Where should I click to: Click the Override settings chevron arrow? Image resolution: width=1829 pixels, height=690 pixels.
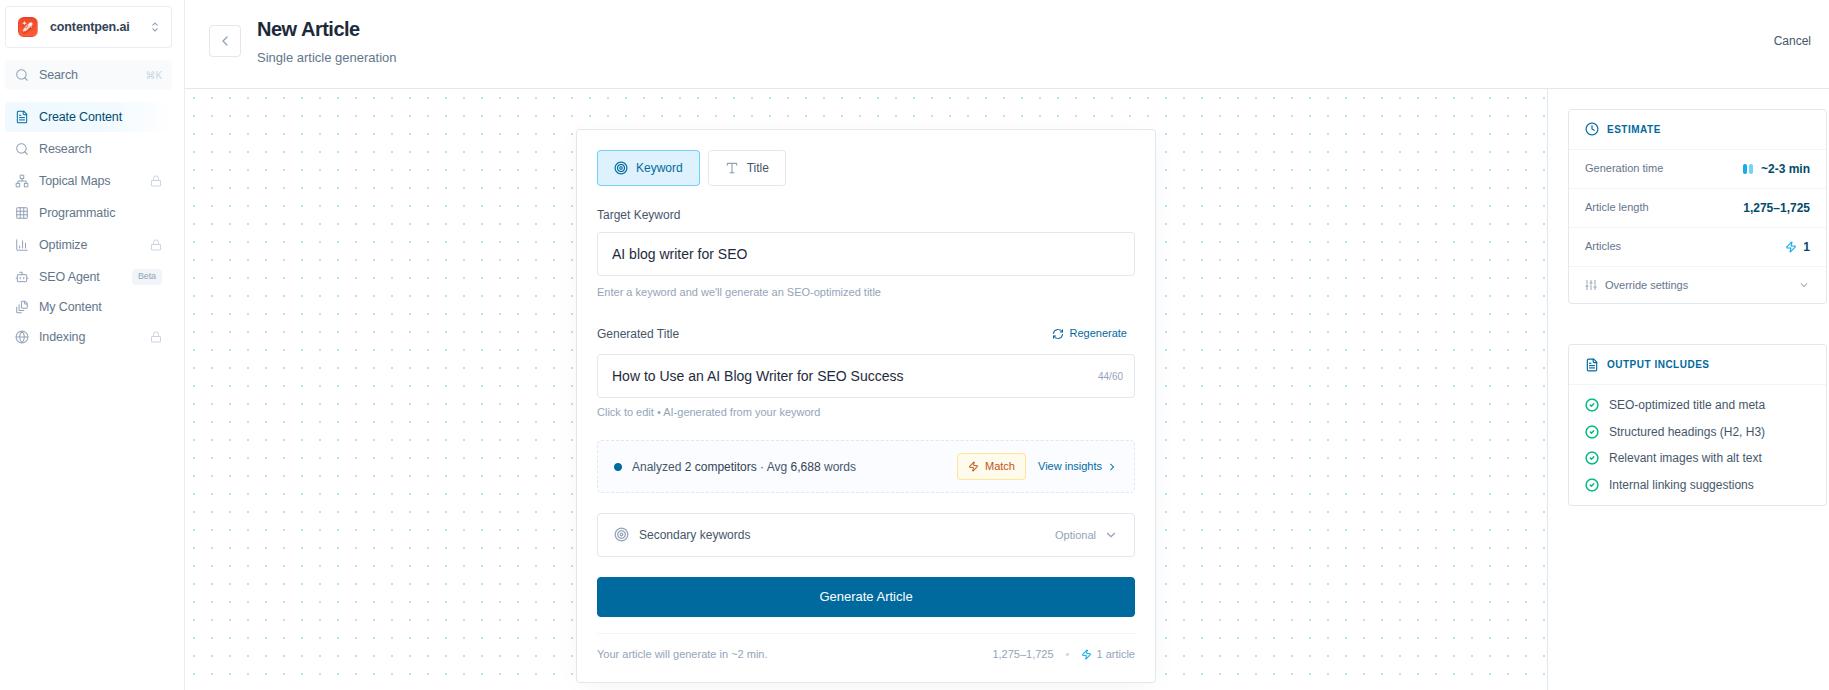click(1804, 285)
